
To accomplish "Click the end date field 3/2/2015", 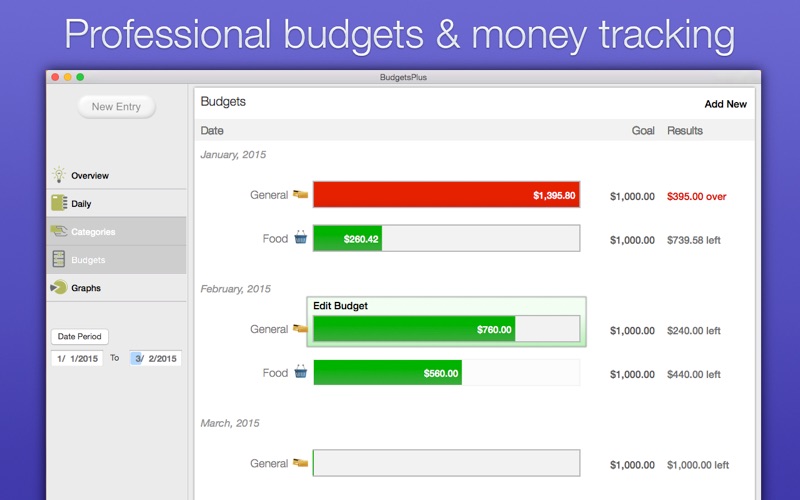I will click(156, 359).
